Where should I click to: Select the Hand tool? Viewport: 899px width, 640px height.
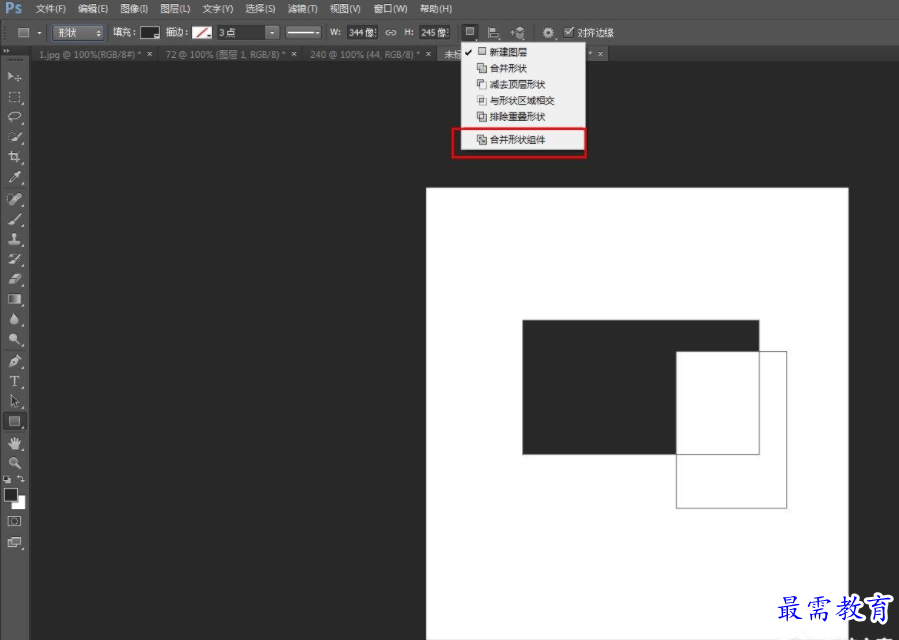[x=15, y=443]
